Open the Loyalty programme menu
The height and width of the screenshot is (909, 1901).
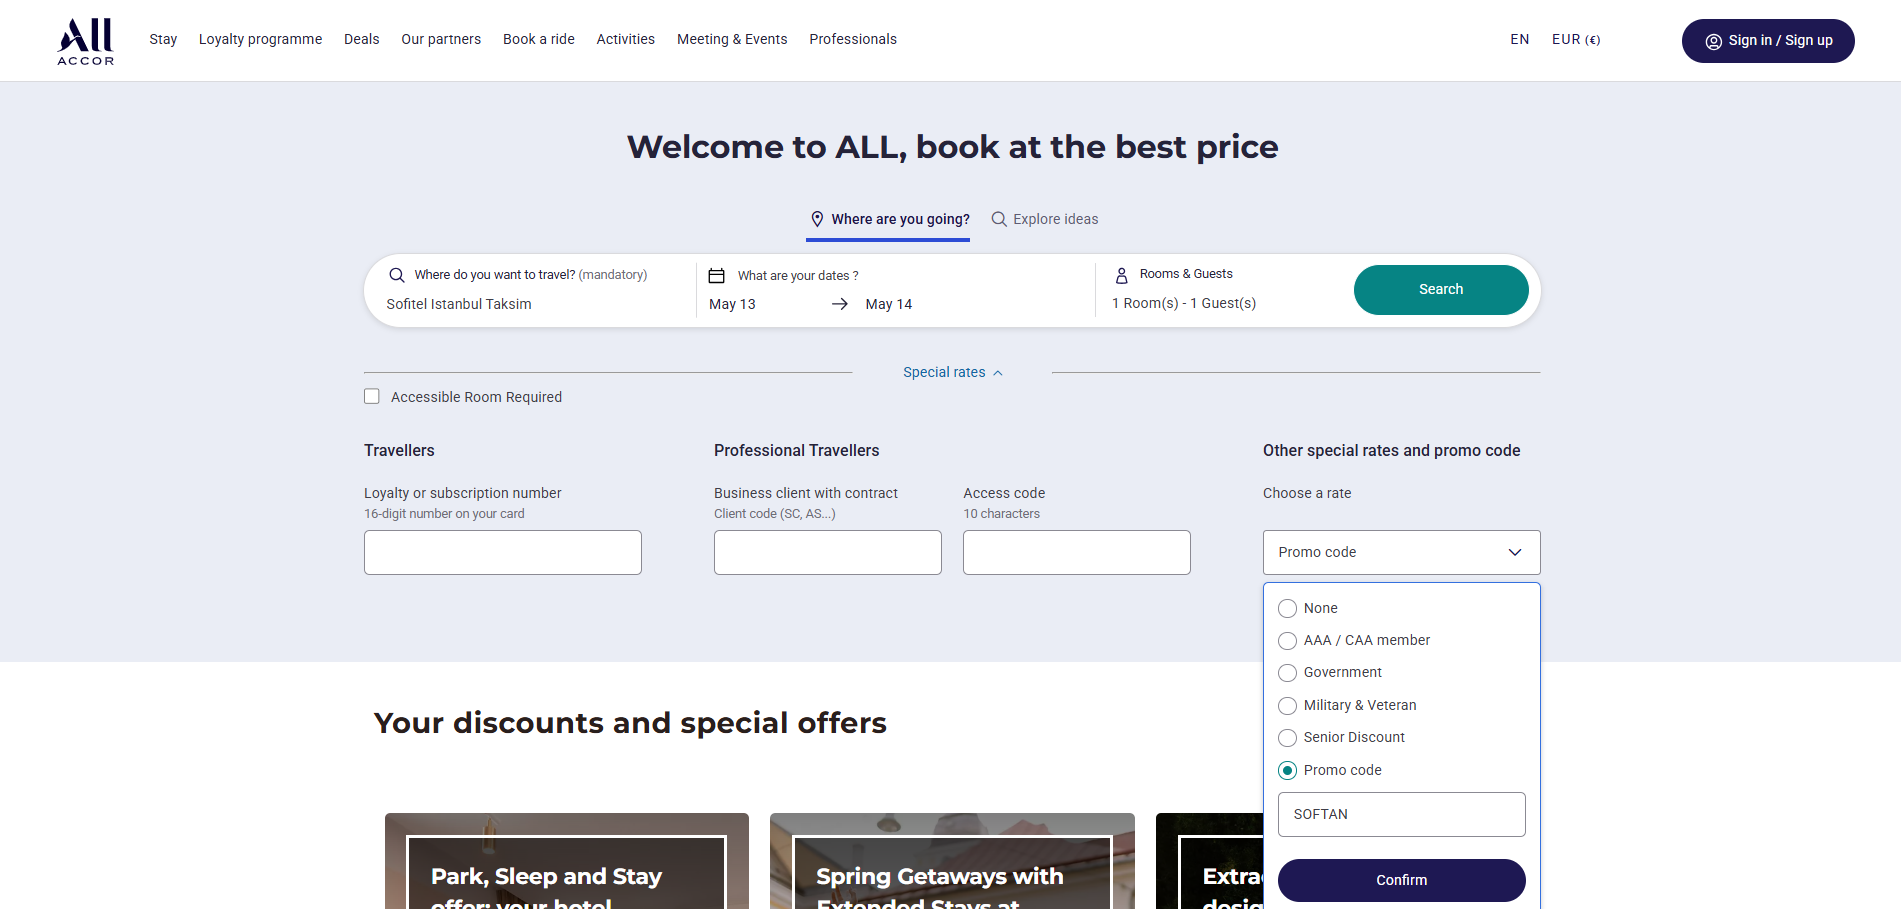pos(260,40)
